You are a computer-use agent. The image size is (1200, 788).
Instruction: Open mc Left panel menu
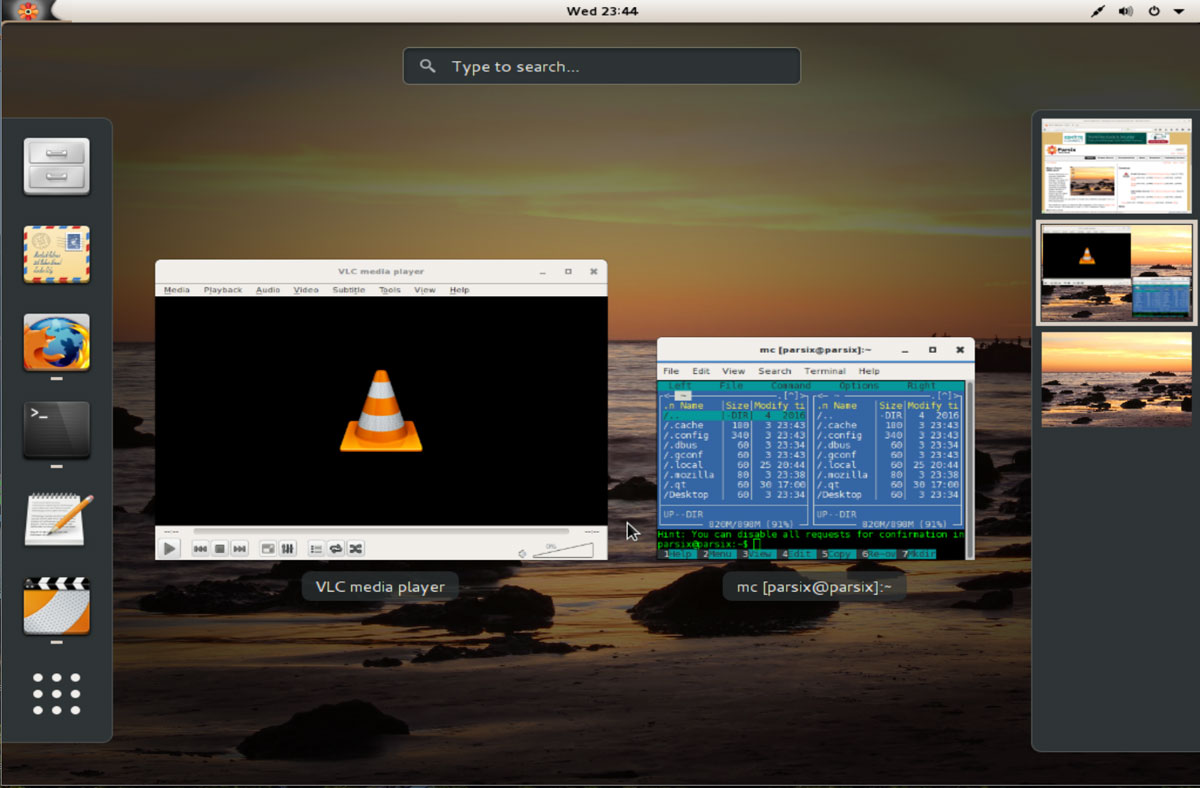click(680, 386)
